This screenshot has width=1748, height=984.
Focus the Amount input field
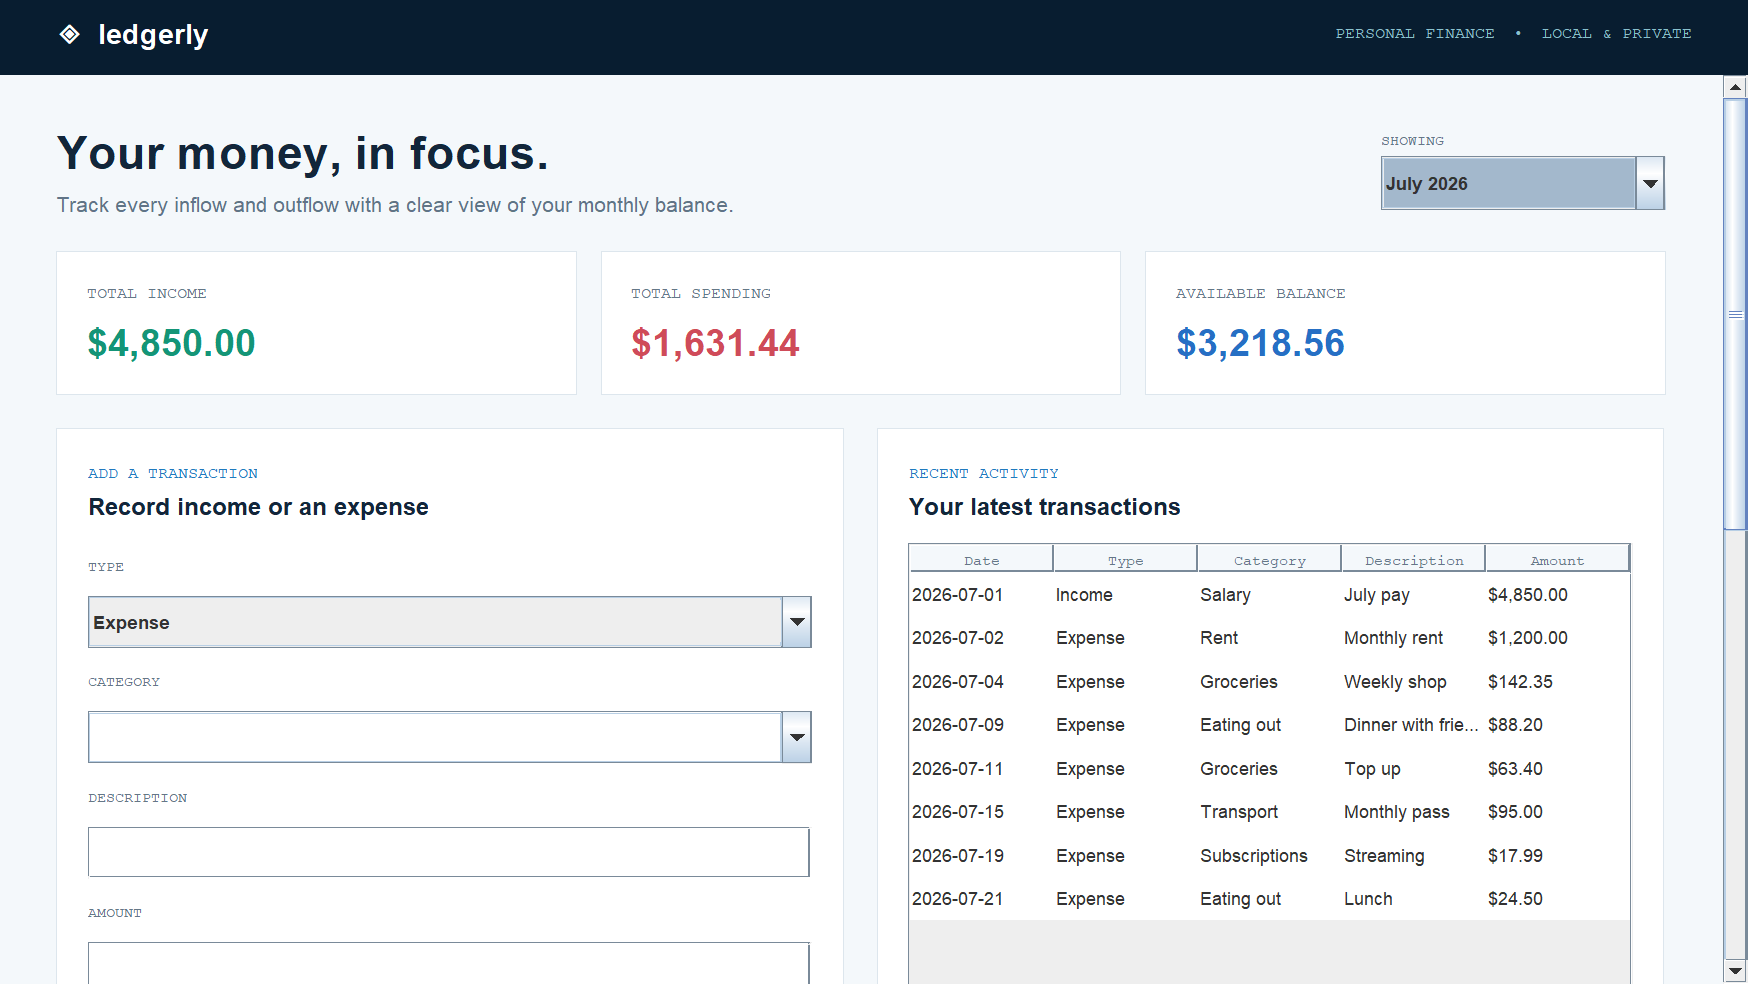[449, 963]
